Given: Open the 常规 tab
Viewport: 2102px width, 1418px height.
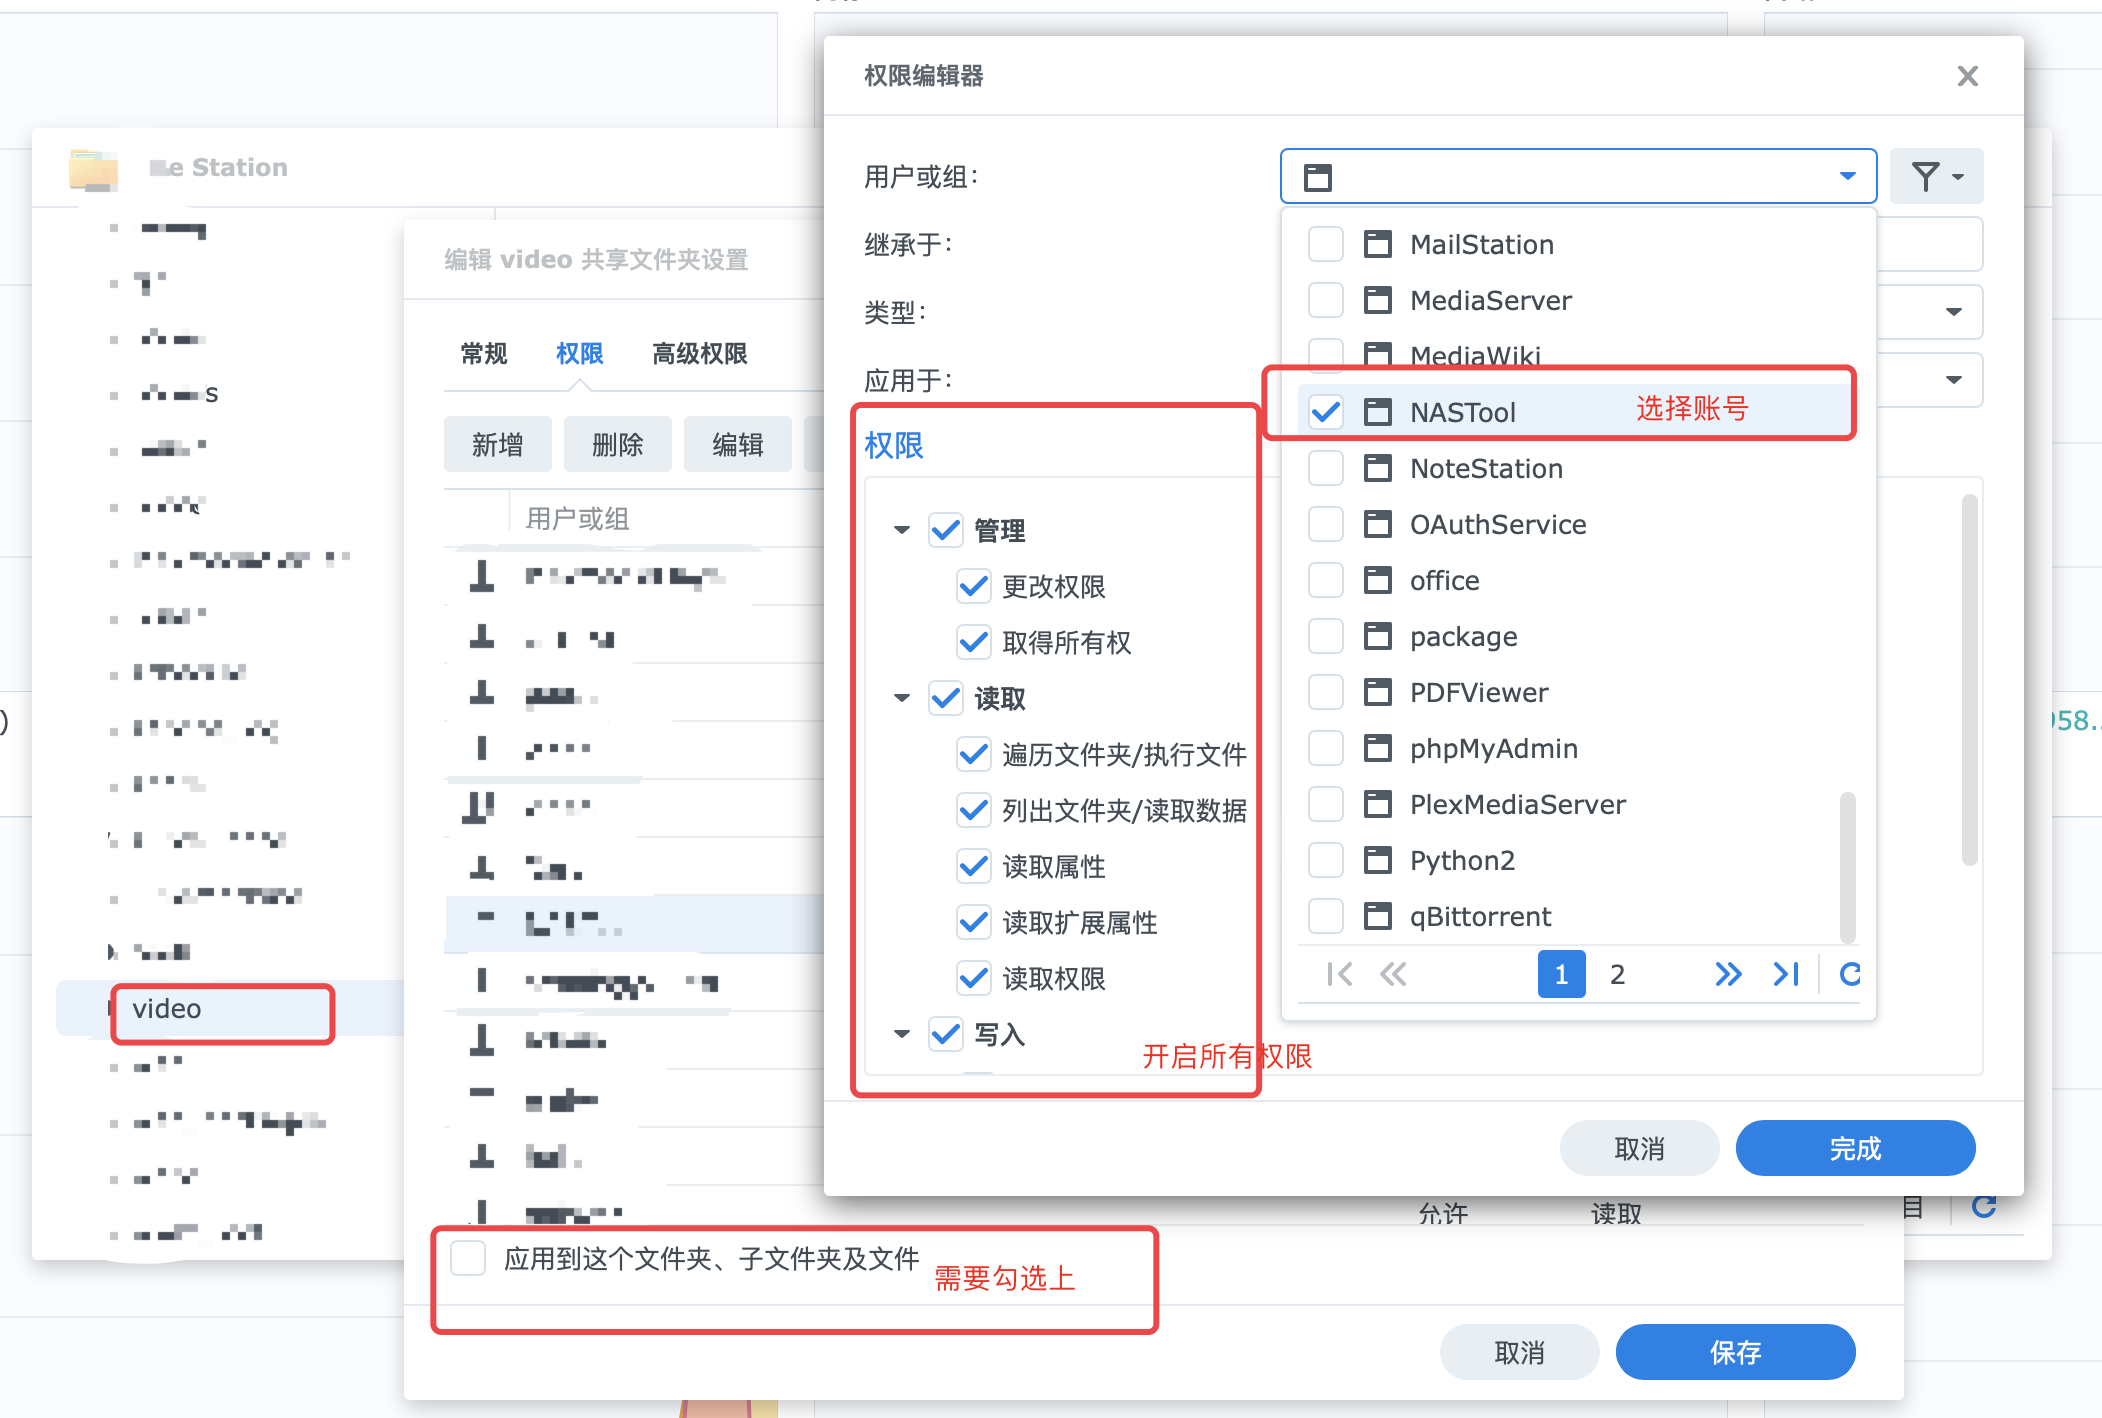Looking at the screenshot, I should [x=484, y=354].
